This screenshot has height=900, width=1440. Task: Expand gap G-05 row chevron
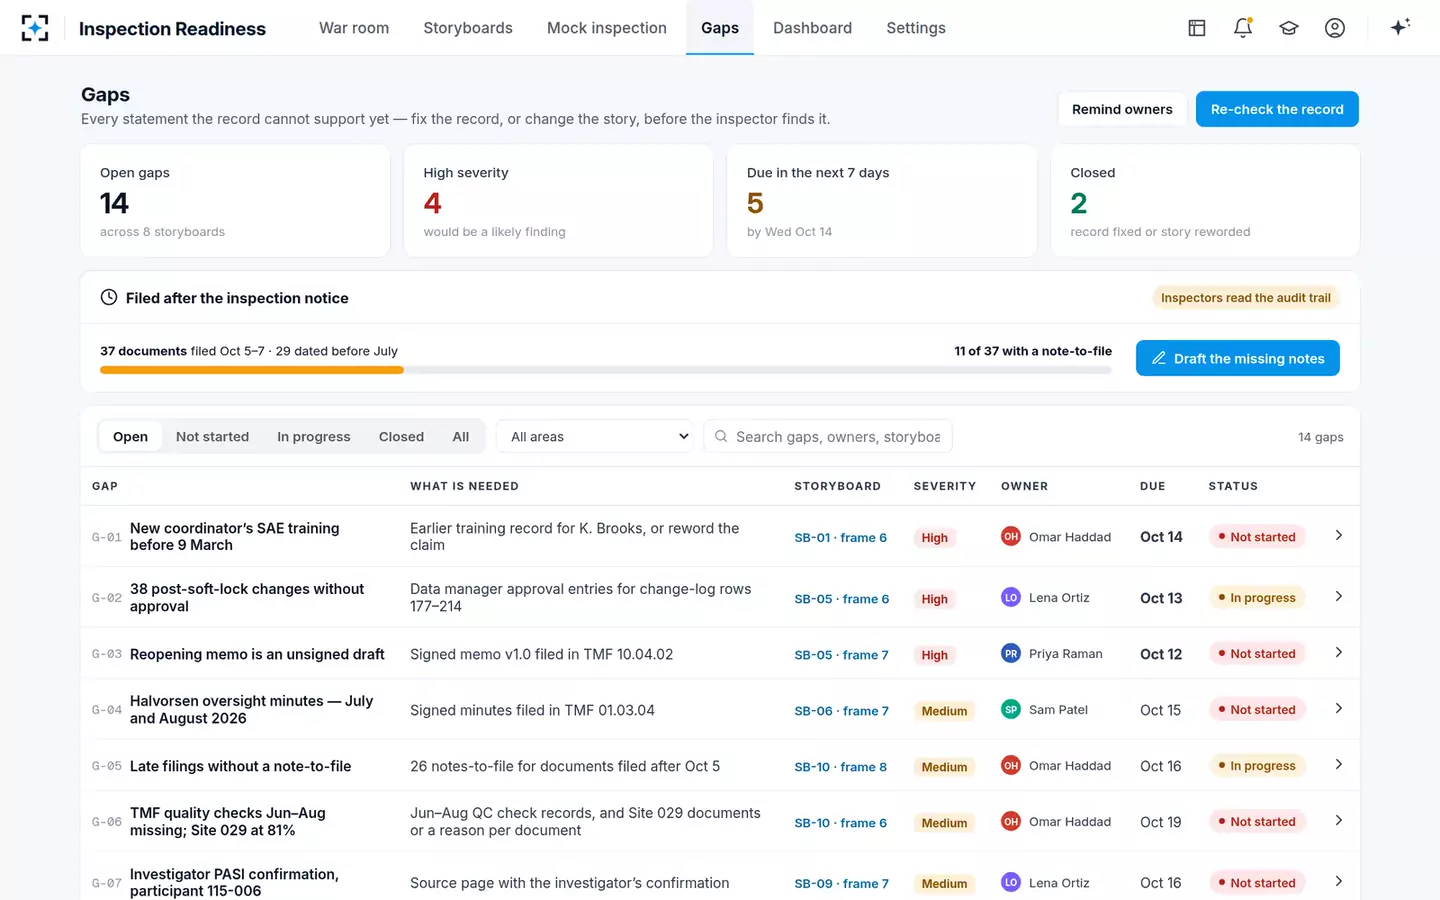click(1339, 765)
